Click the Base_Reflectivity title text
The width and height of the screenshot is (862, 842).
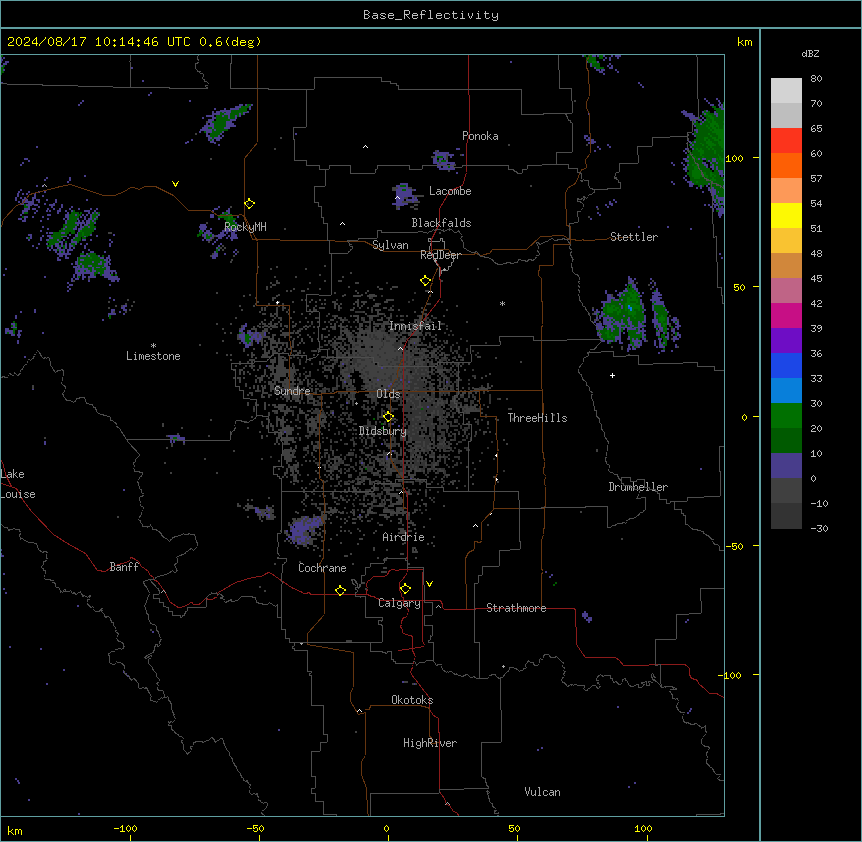pos(431,15)
